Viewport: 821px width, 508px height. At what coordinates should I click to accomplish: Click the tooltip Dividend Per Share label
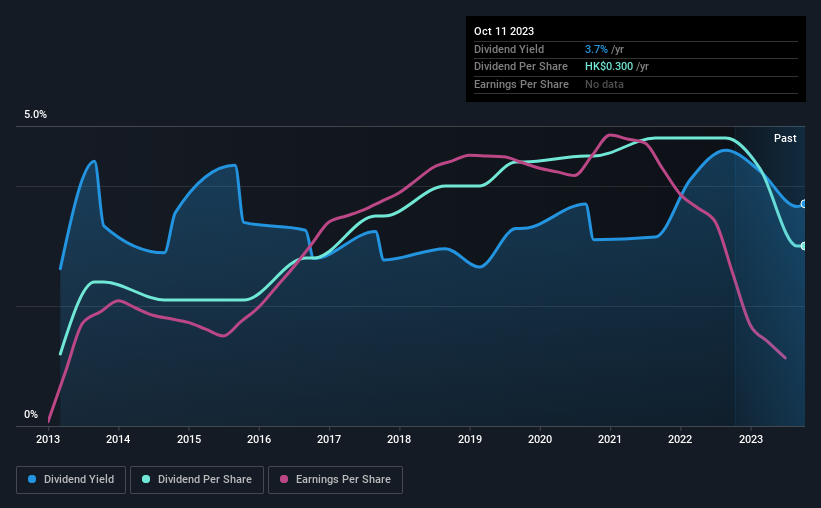tap(521, 67)
